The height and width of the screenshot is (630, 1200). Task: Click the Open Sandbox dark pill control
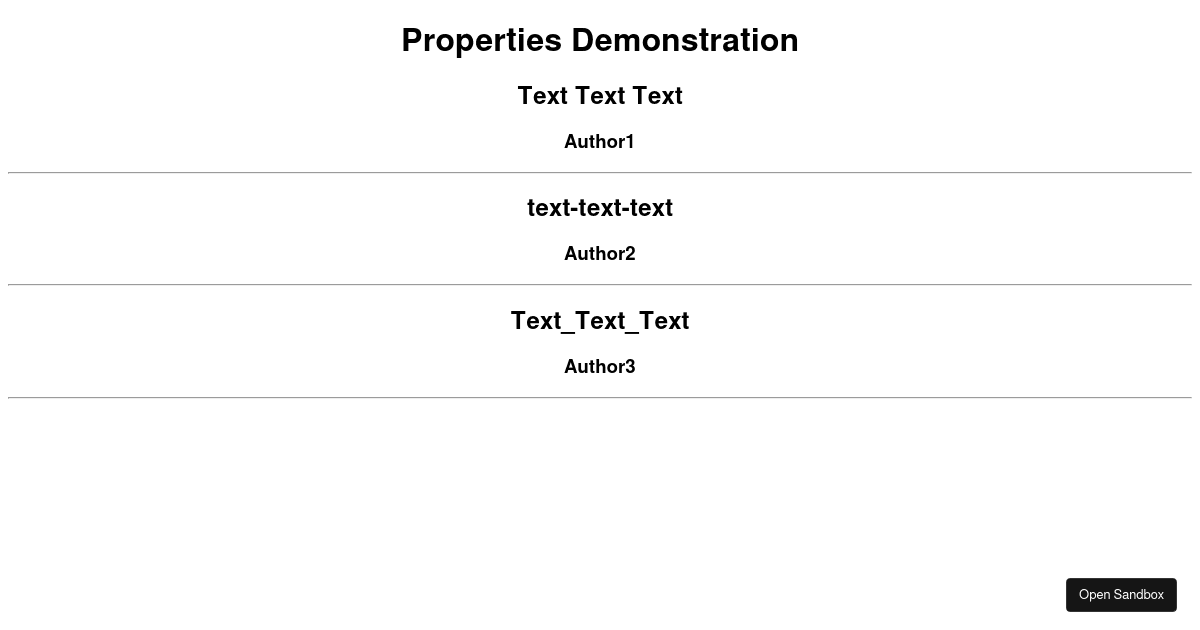pos(1121,594)
